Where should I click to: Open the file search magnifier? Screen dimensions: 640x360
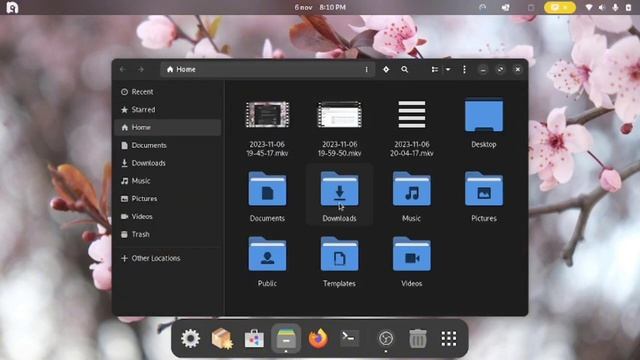coord(404,69)
